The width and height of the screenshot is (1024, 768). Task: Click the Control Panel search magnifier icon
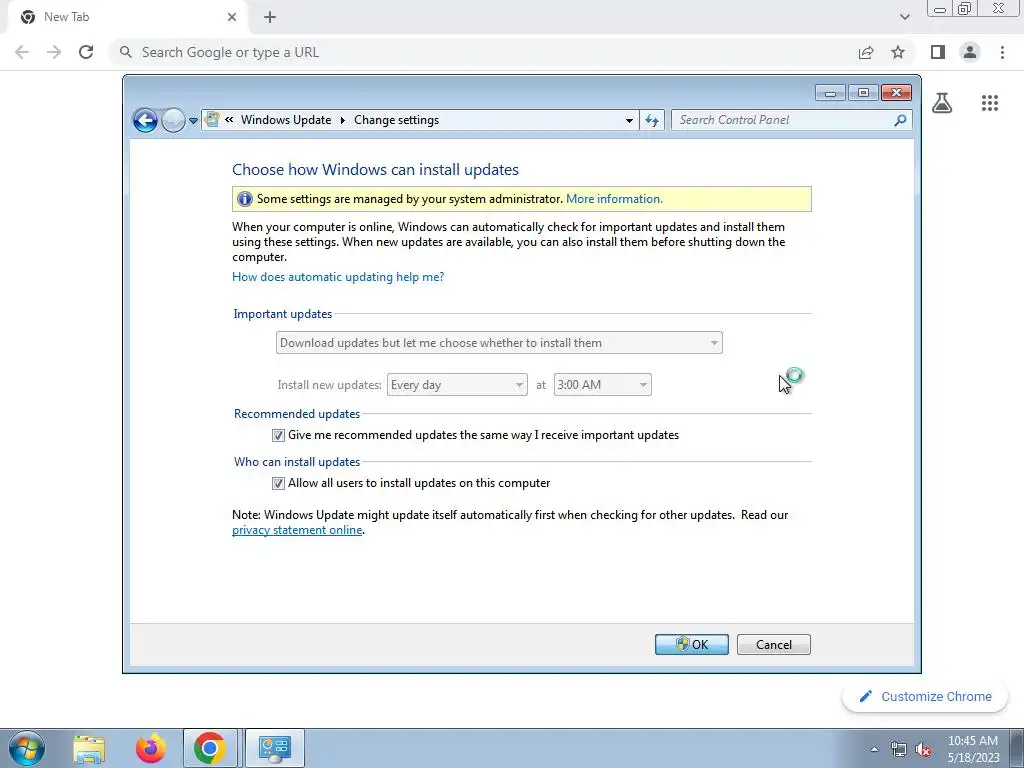coord(901,120)
